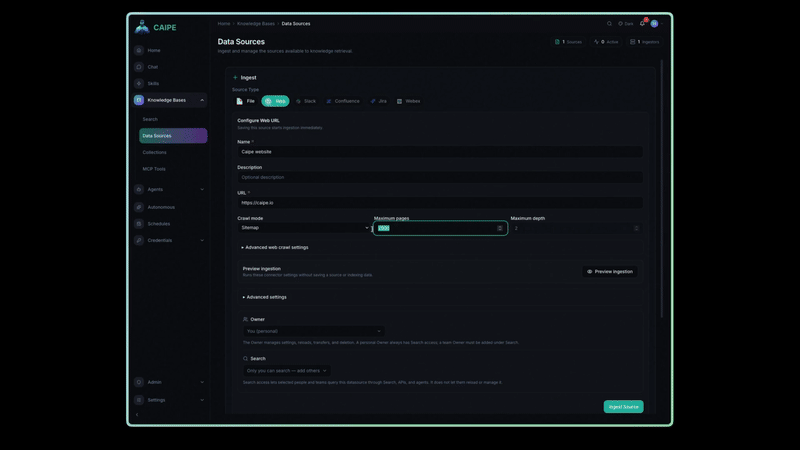Image resolution: width=800 pixels, height=450 pixels.
Task: Click the Description input field
Action: pyautogui.click(x=440, y=177)
